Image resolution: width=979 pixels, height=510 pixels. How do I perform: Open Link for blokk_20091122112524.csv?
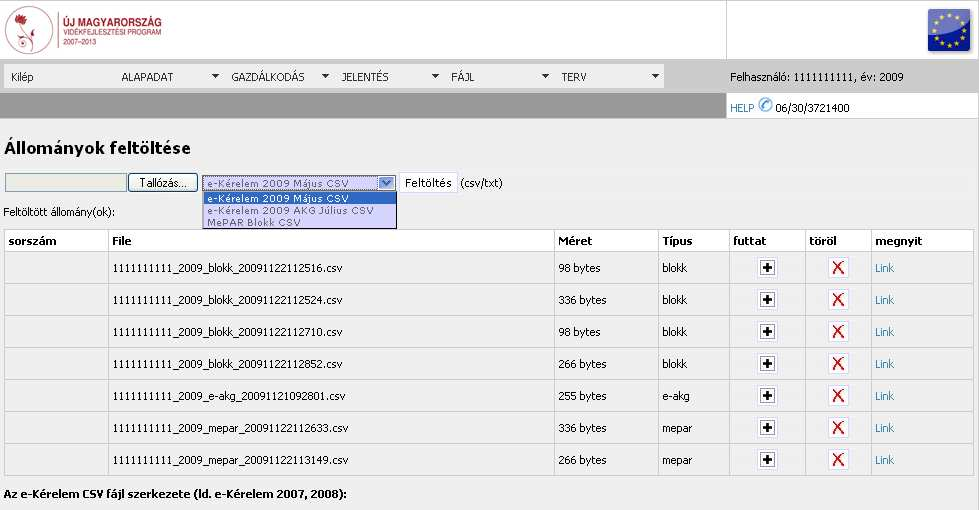pos(884,300)
